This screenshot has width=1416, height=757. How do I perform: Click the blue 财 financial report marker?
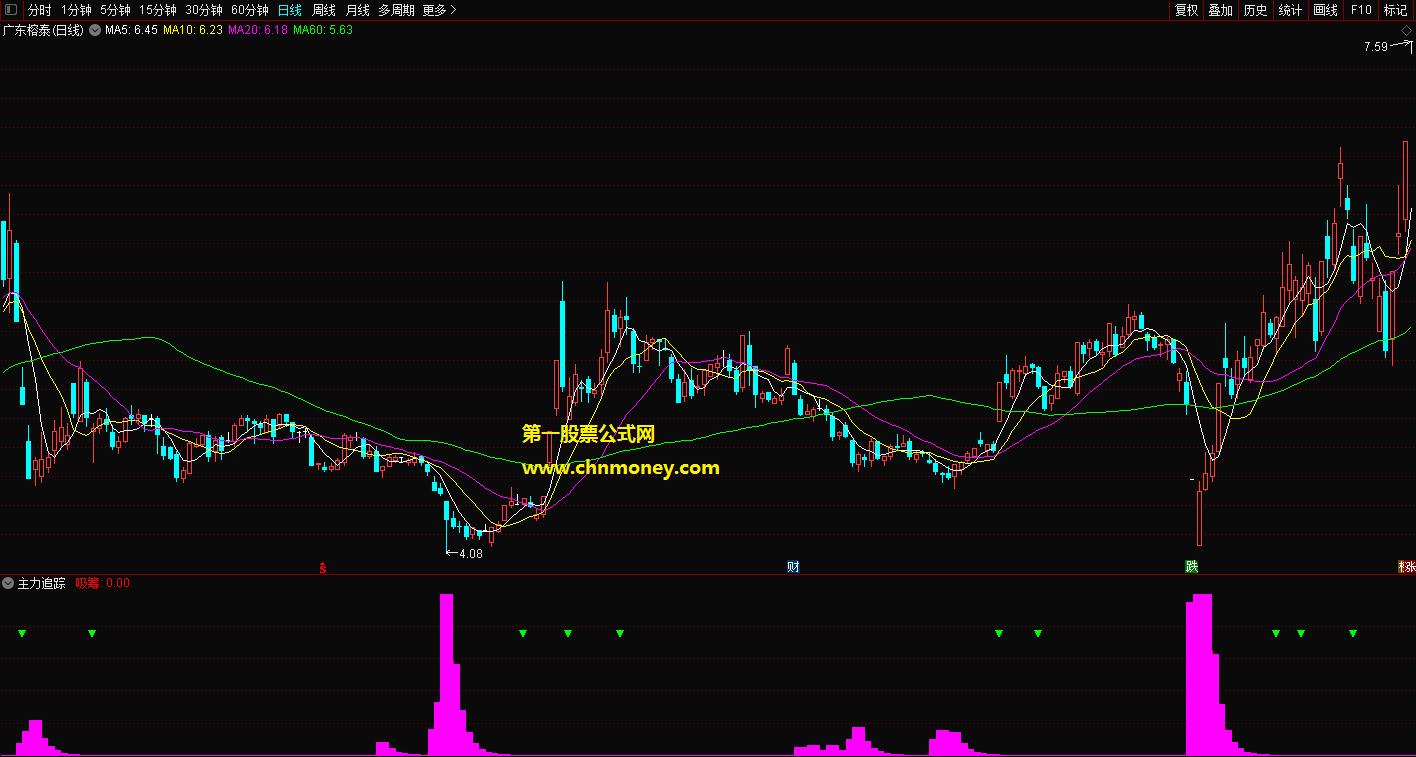click(793, 567)
